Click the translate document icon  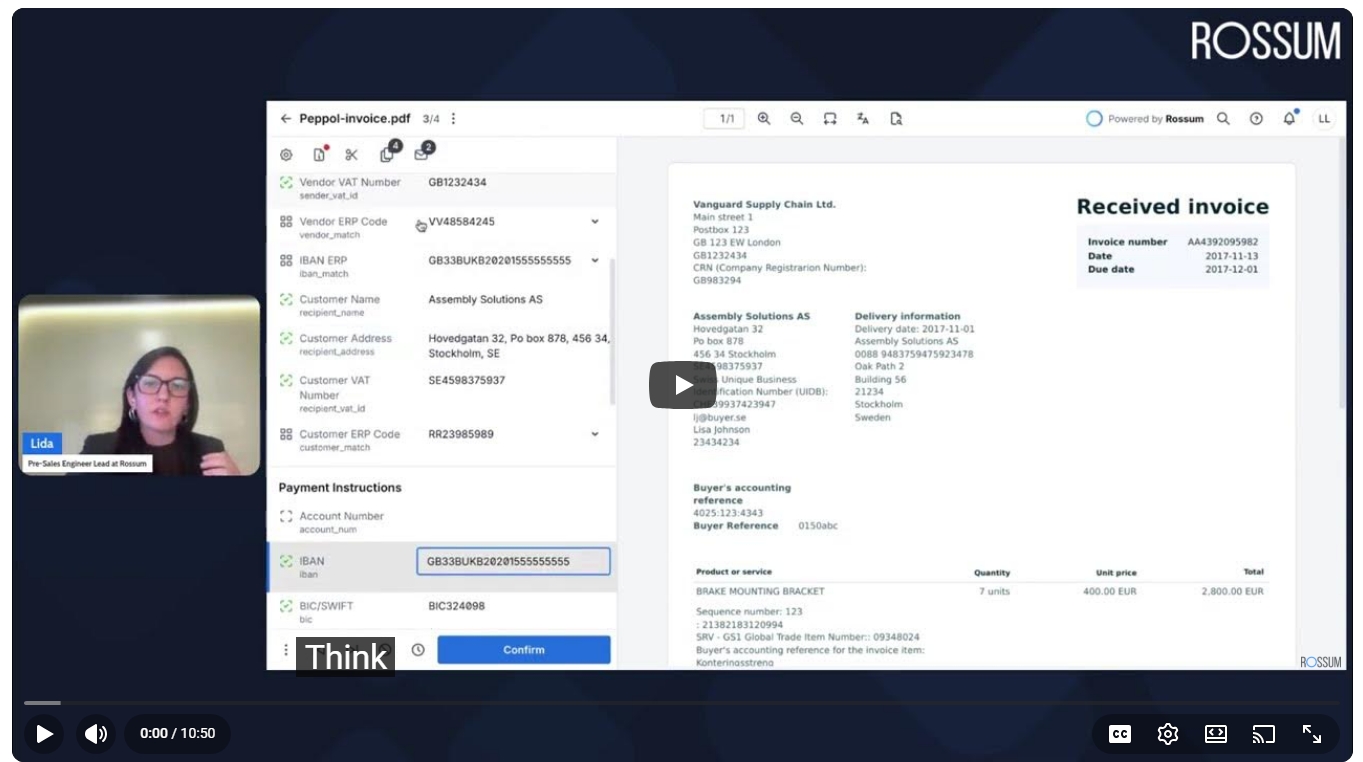(x=863, y=118)
